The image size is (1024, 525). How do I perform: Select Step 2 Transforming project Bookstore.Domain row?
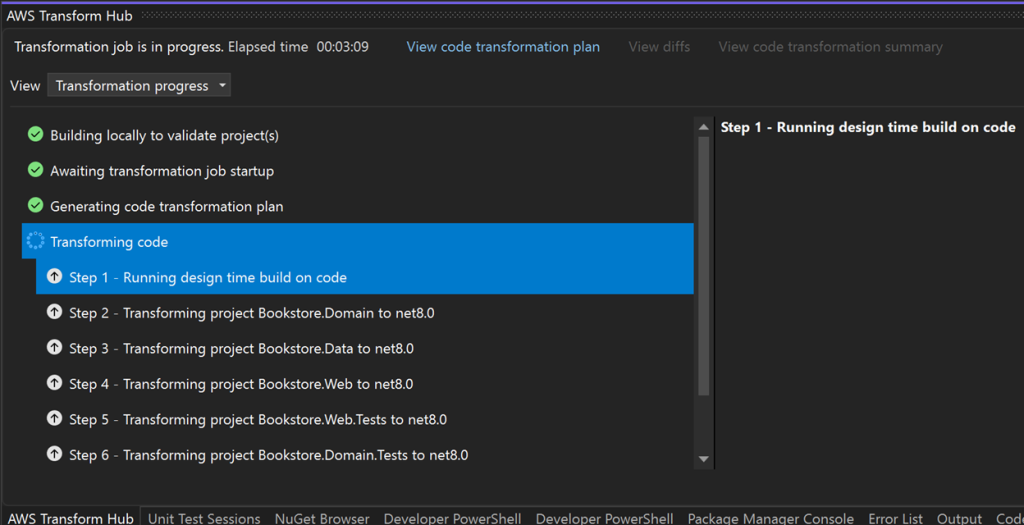pos(365,312)
